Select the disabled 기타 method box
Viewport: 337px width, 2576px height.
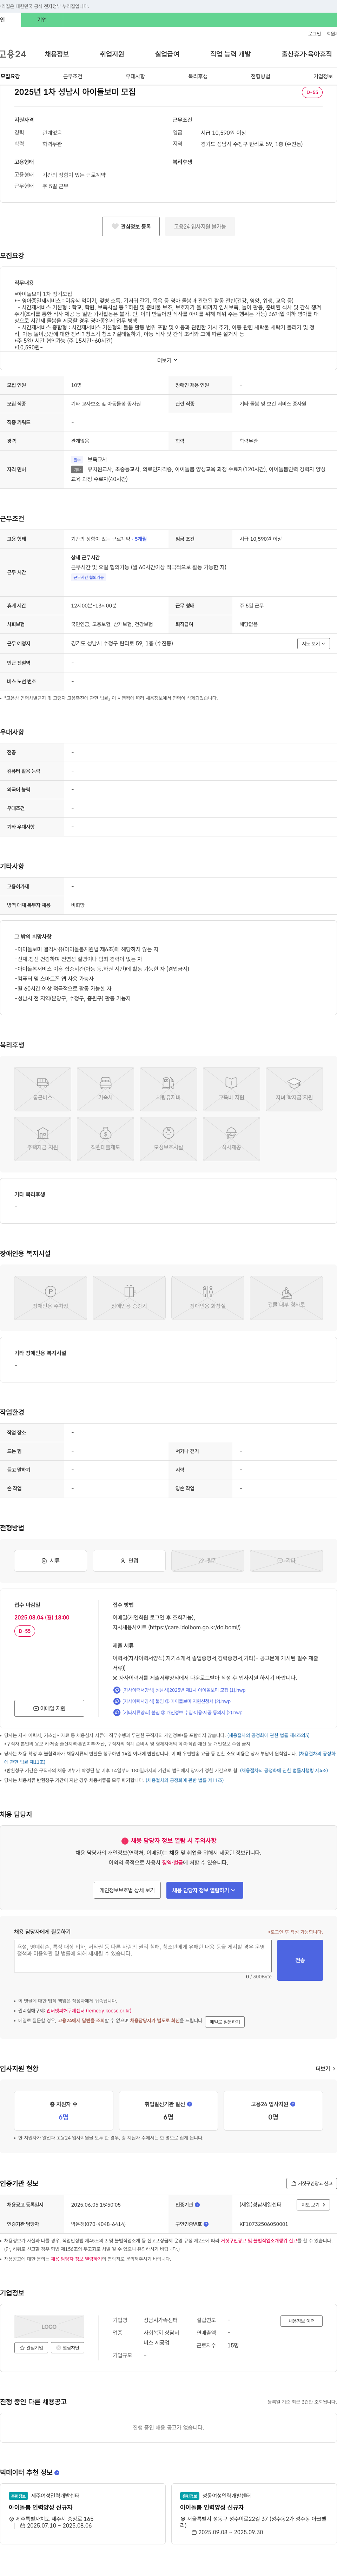pos(286,1560)
